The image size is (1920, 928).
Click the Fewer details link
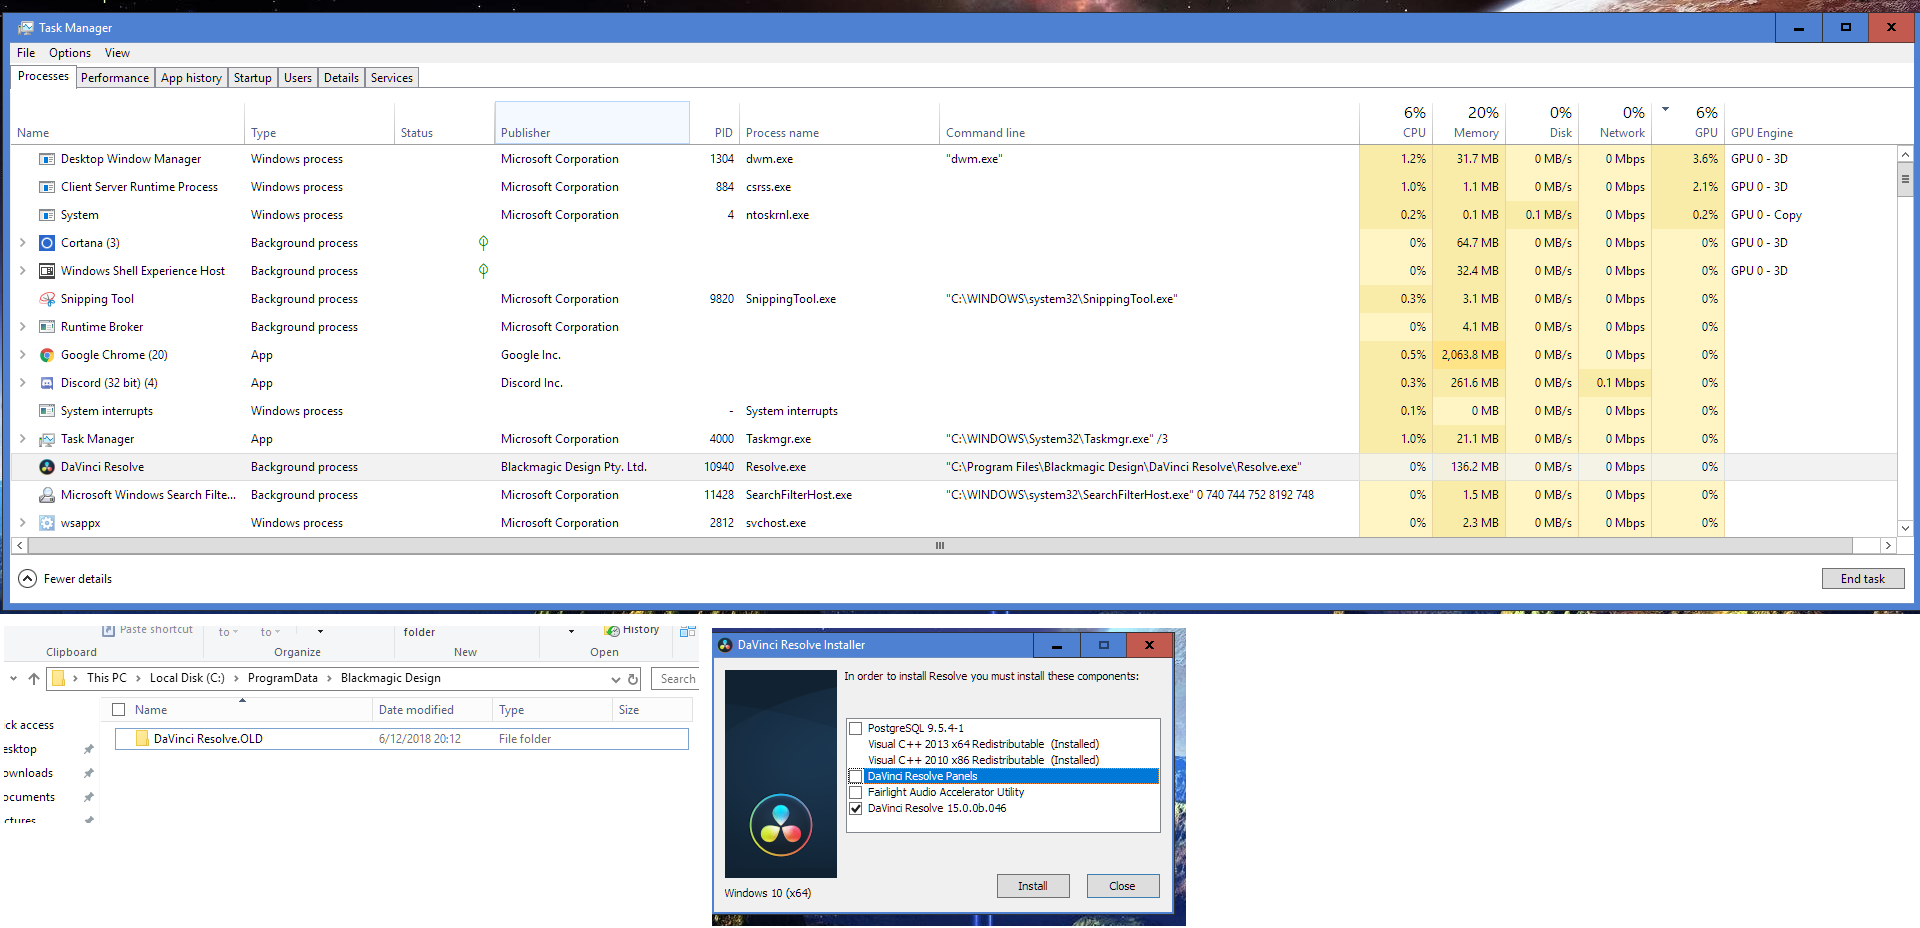[78, 579]
